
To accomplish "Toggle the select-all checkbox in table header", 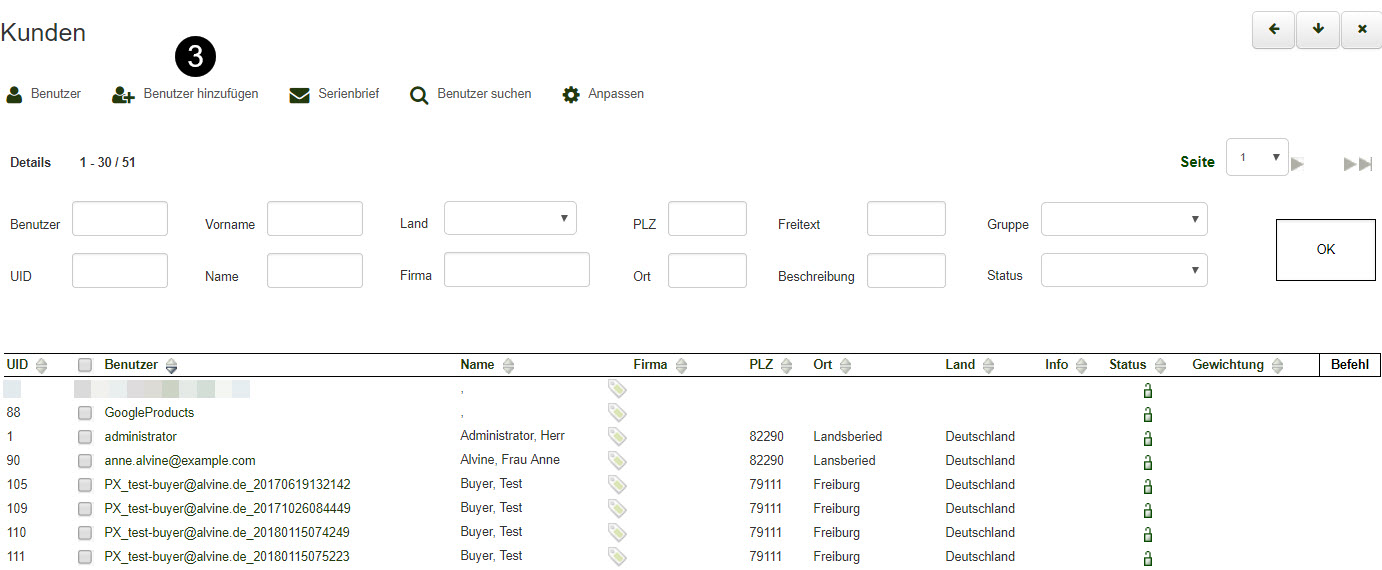I will [85, 365].
